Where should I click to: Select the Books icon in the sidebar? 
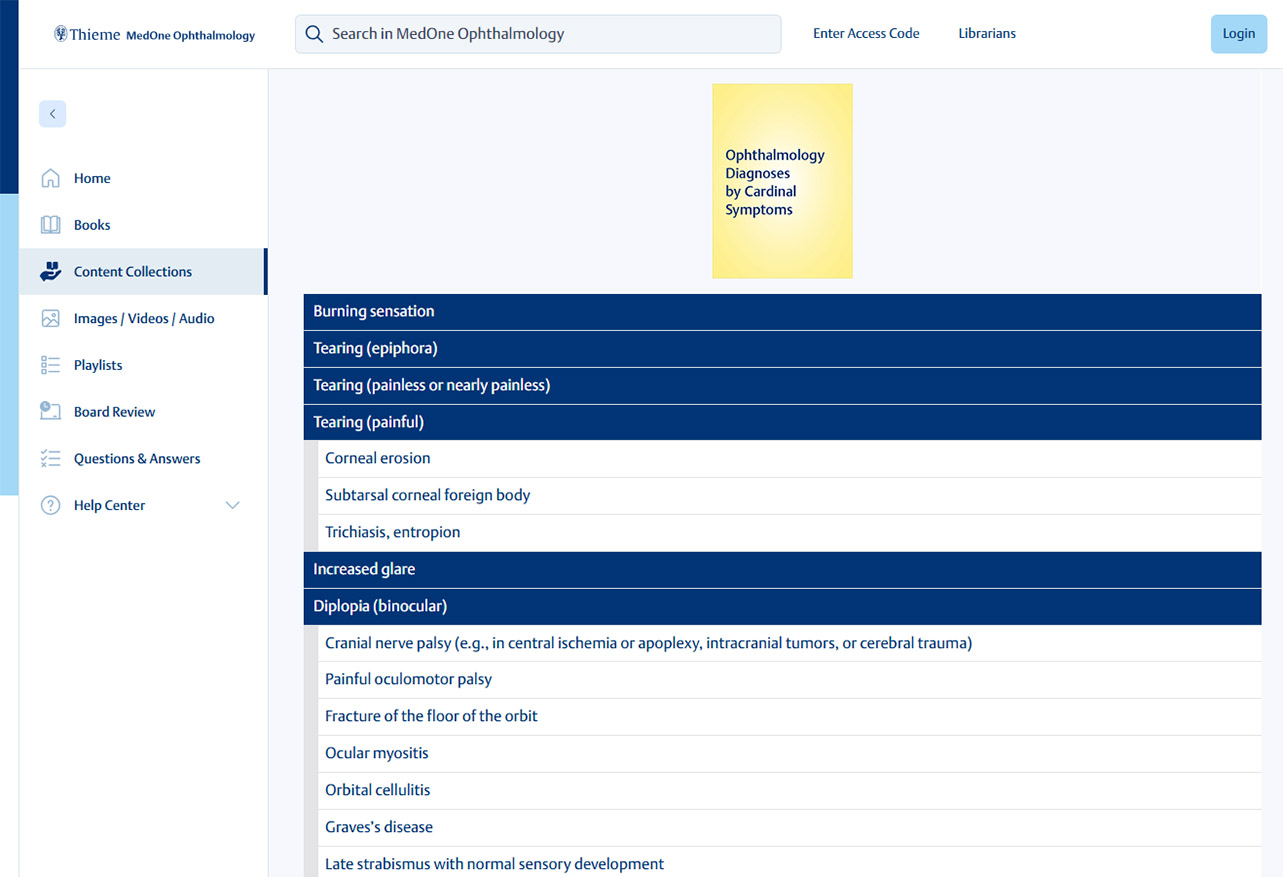tap(50, 224)
